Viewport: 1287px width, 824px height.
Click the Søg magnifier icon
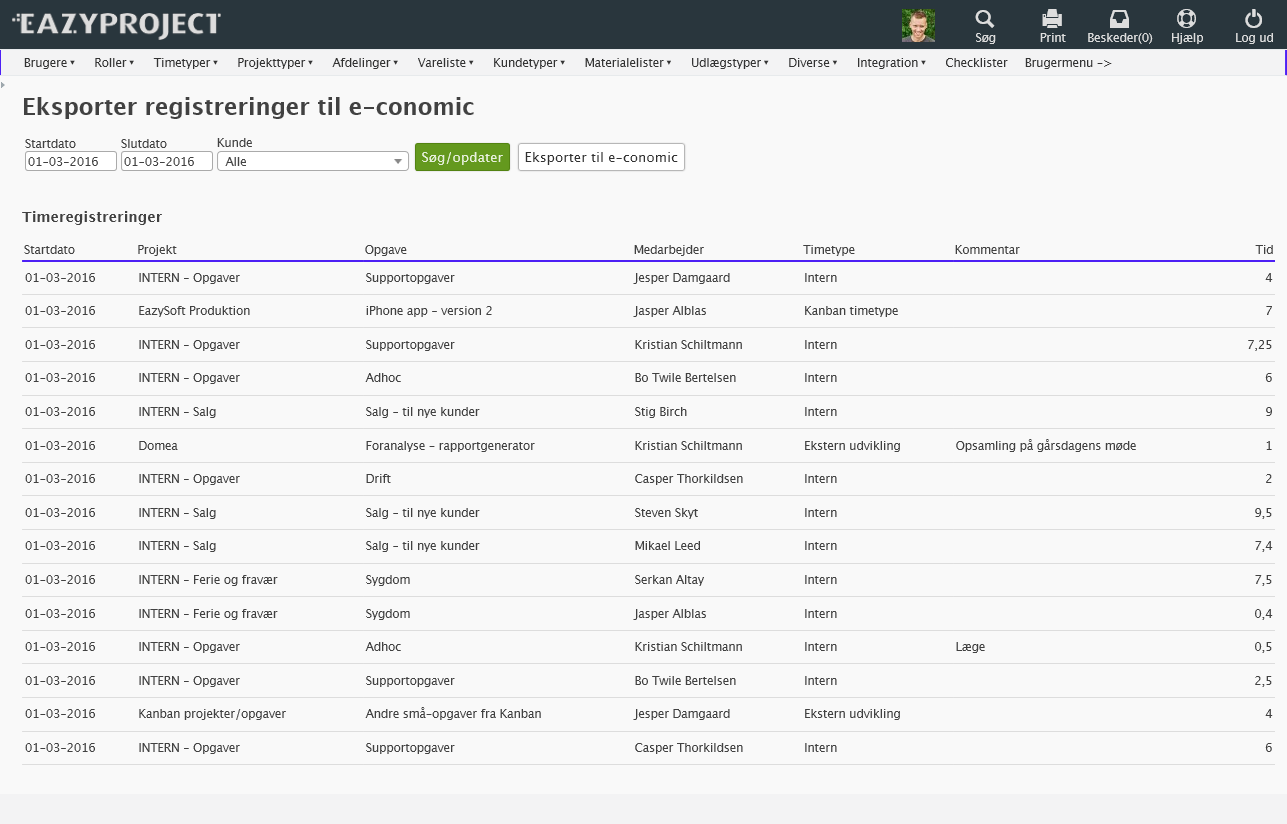coord(985,19)
